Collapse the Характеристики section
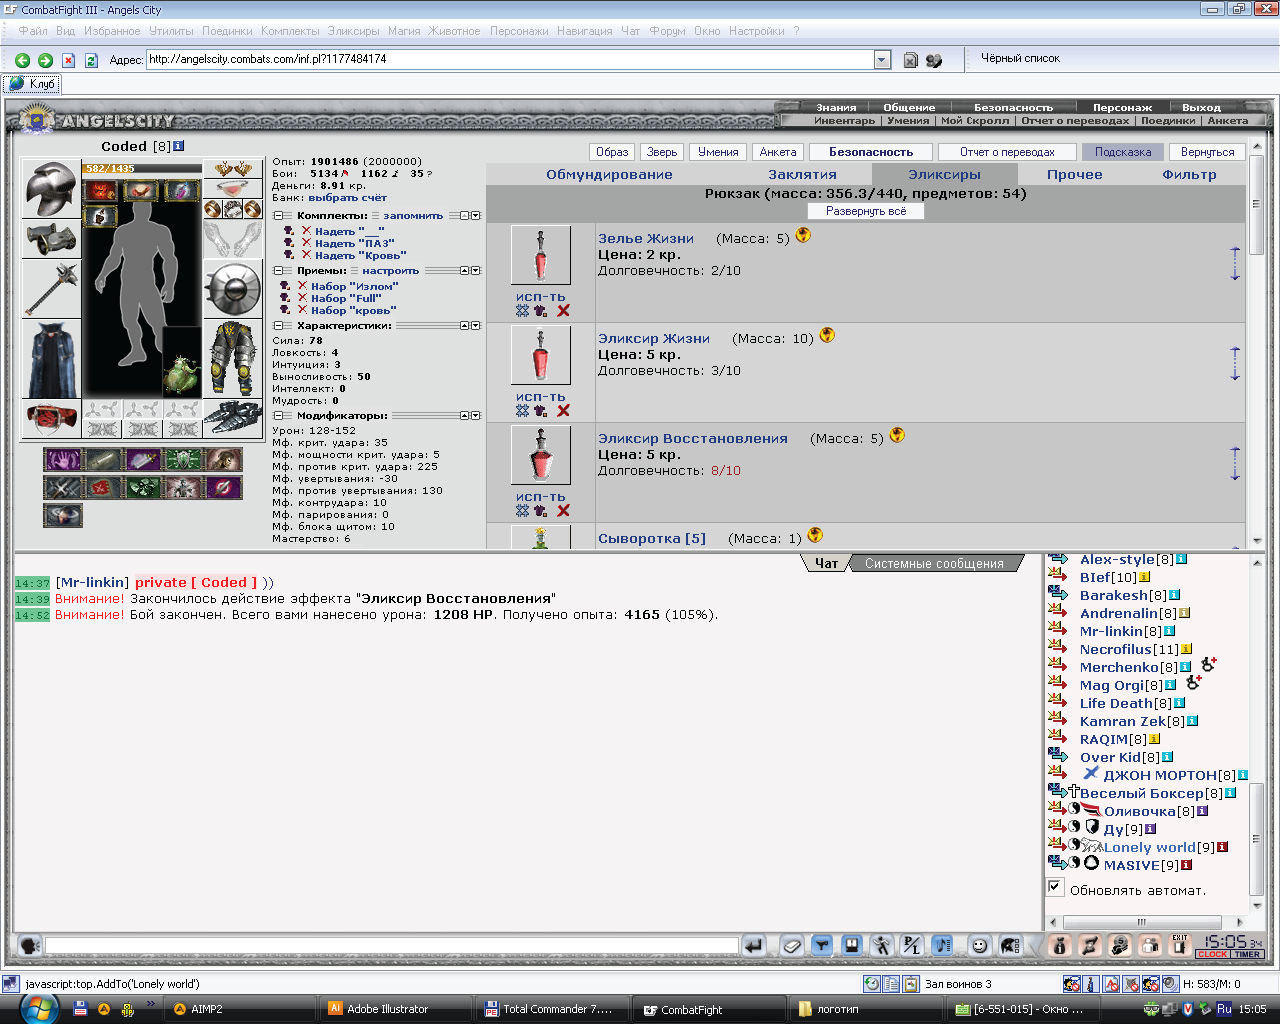 [277, 326]
